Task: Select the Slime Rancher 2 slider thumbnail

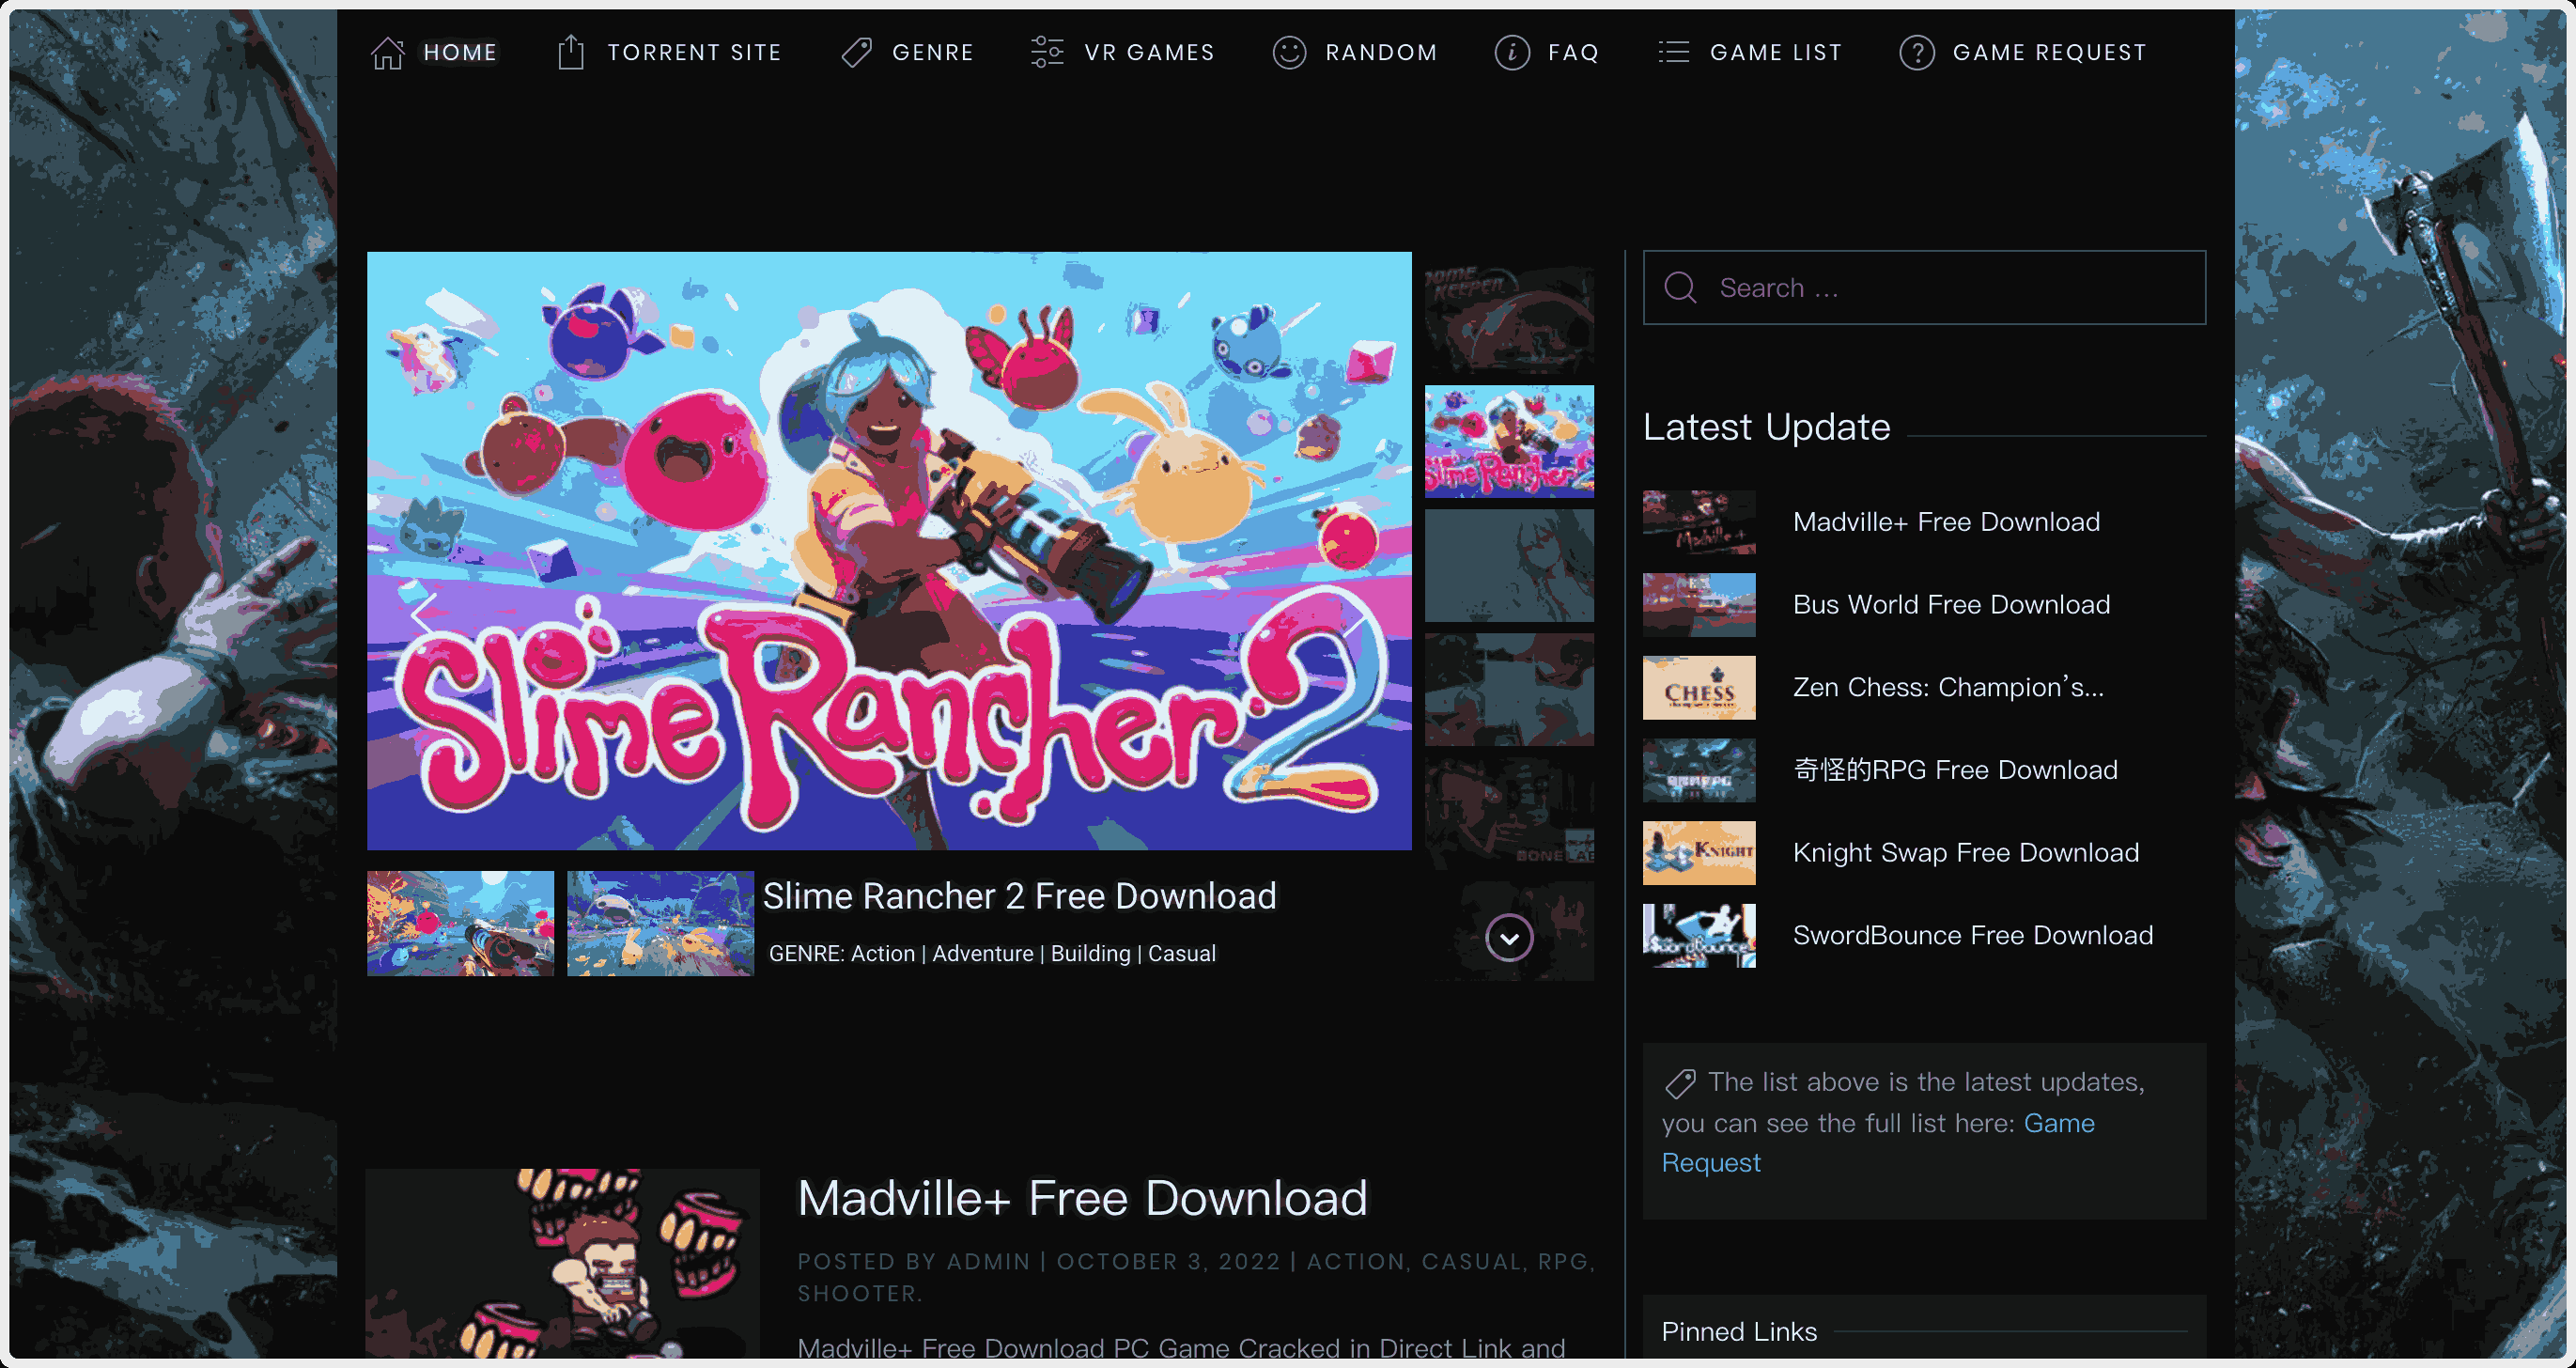Action: [1509, 441]
